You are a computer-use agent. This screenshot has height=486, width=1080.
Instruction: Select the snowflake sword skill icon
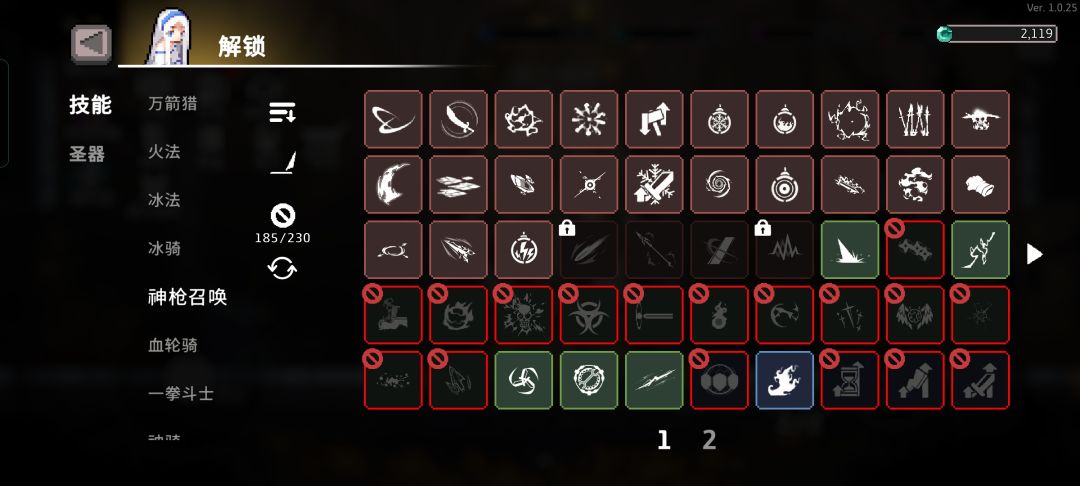(654, 184)
